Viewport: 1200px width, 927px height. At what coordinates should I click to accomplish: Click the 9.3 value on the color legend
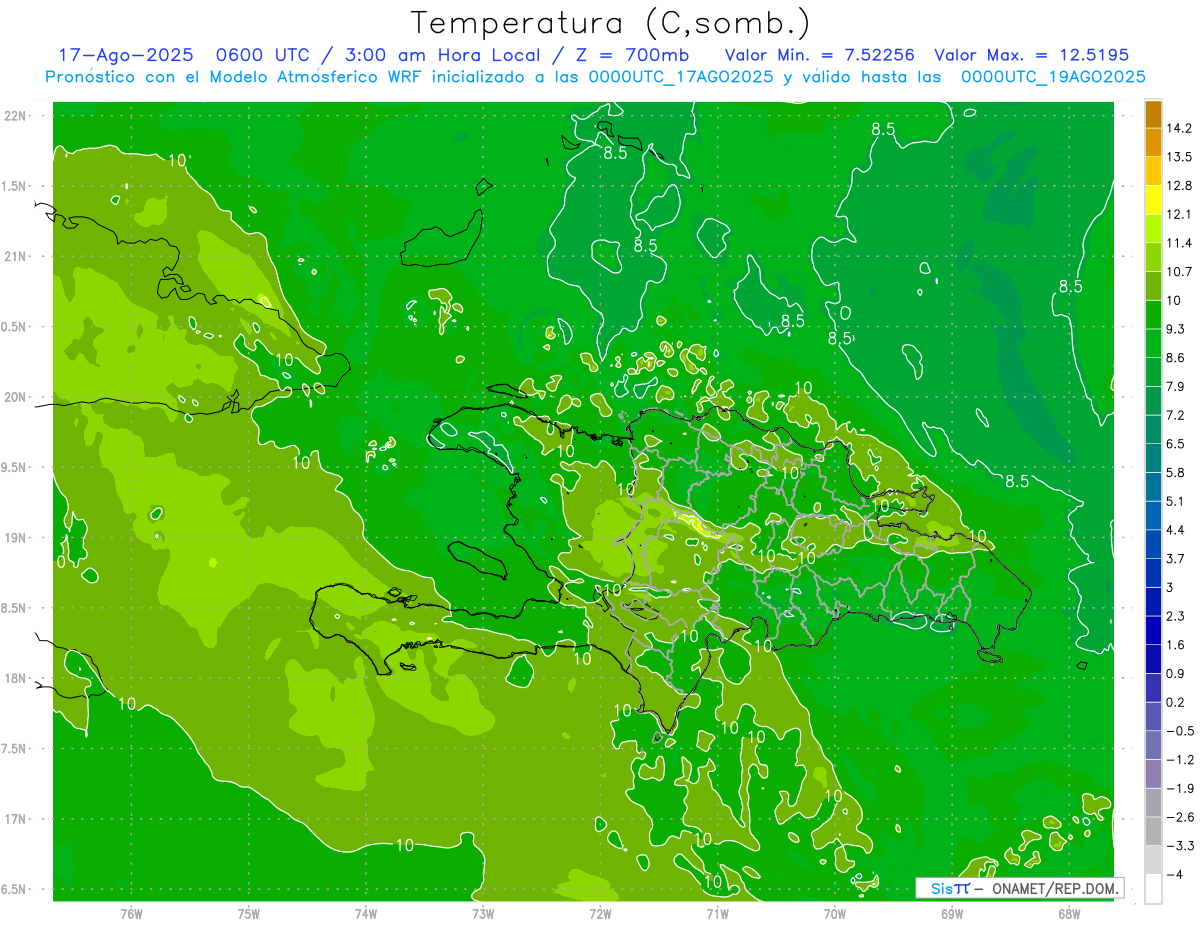pyautogui.click(x=1175, y=329)
